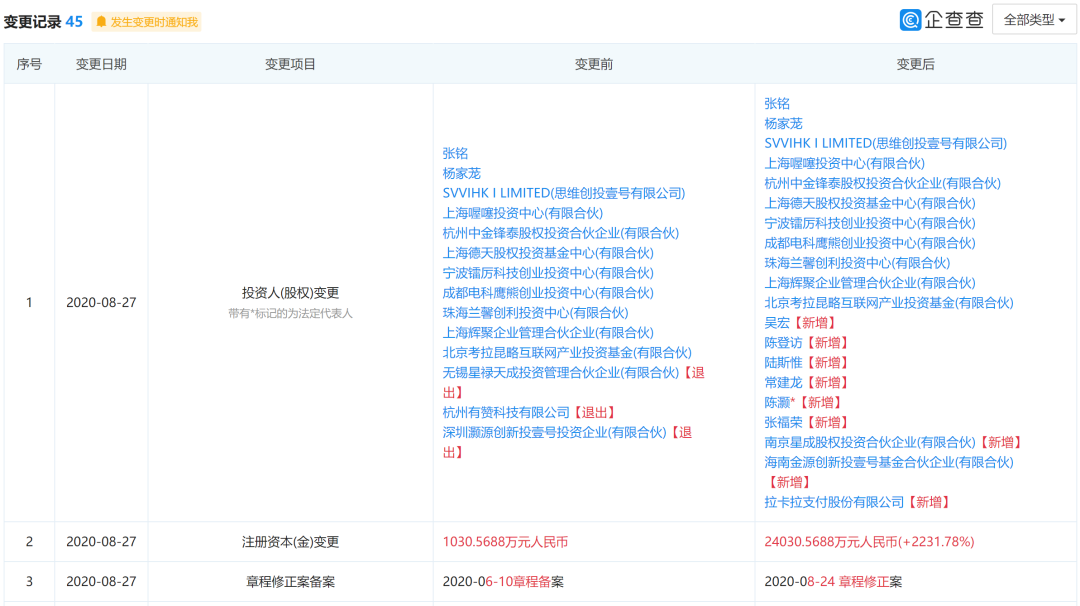
Task: Open 杨家茏 link in 变更后 column
Action: pyautogui.click(x=783, y=124)
